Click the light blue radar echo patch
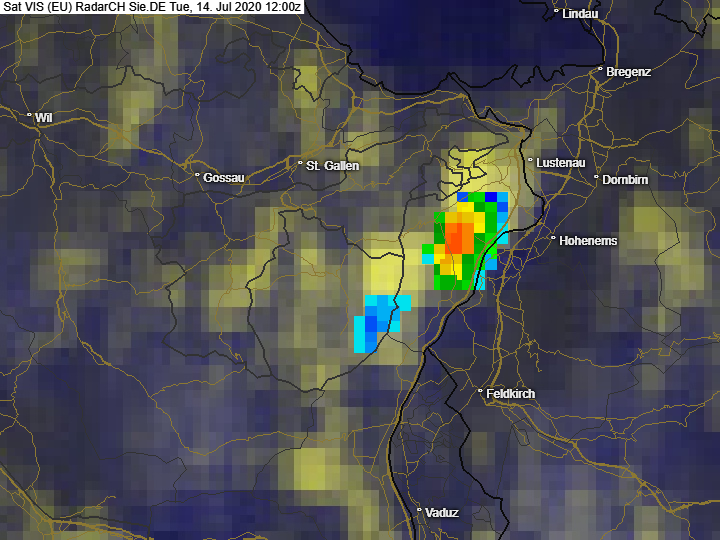The image size is (720, 540). pyautogui.click(x=380, y=323)
